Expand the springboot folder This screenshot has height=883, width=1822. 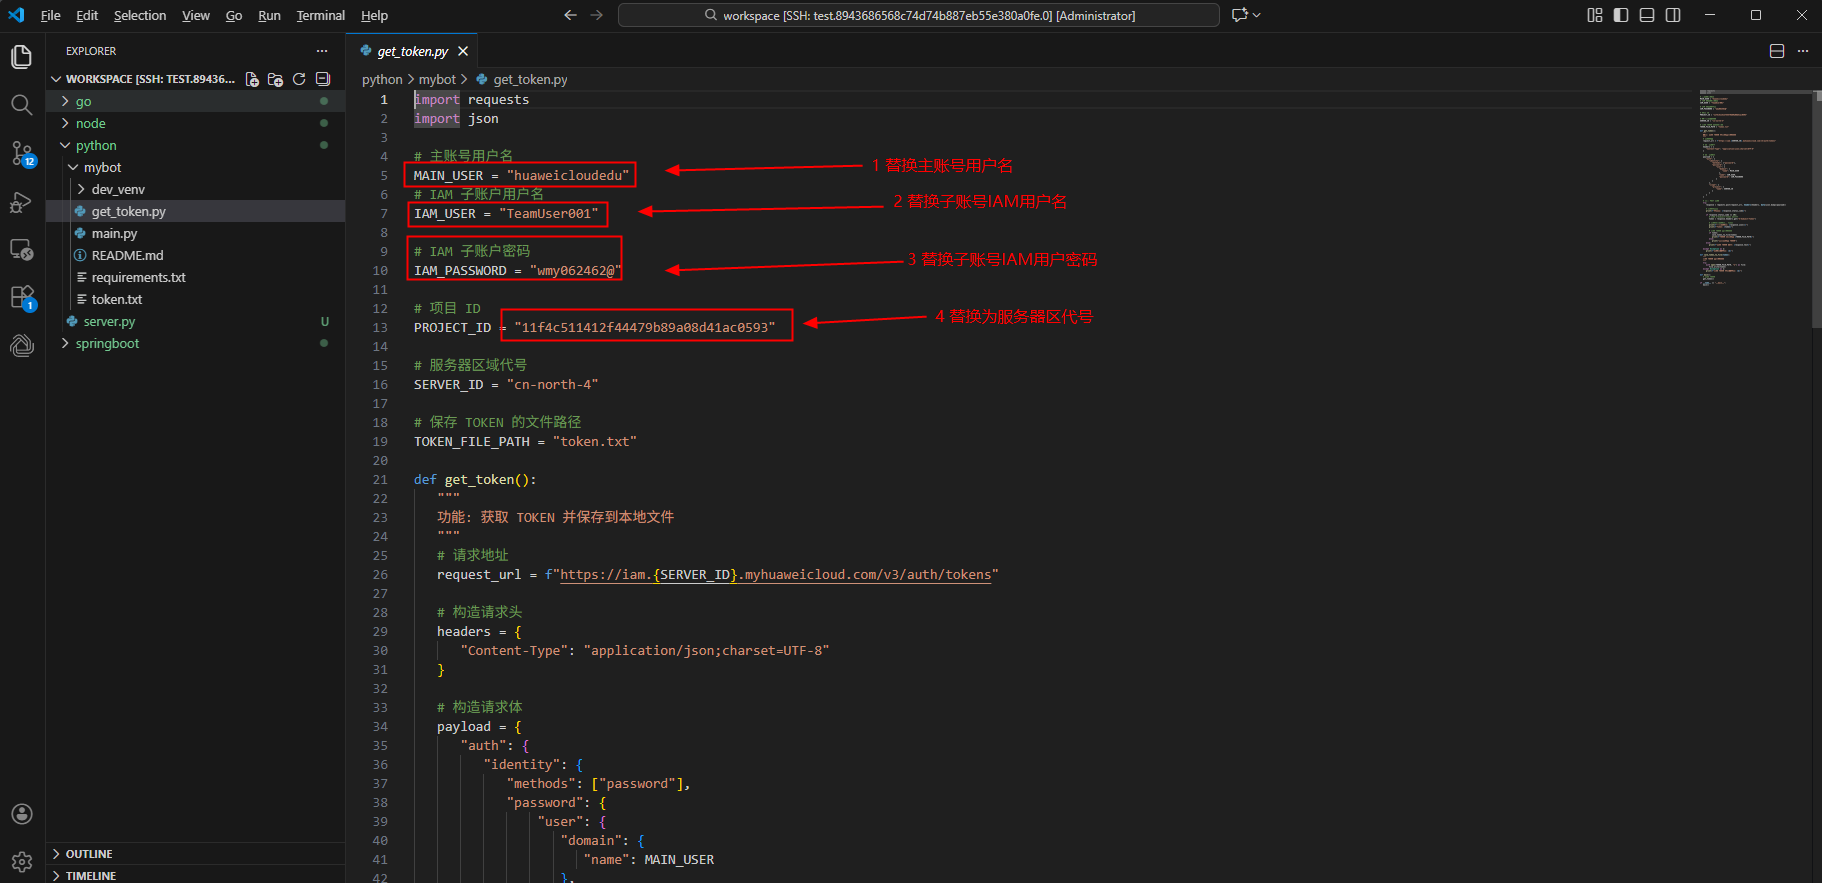click(x=195, y=343)
